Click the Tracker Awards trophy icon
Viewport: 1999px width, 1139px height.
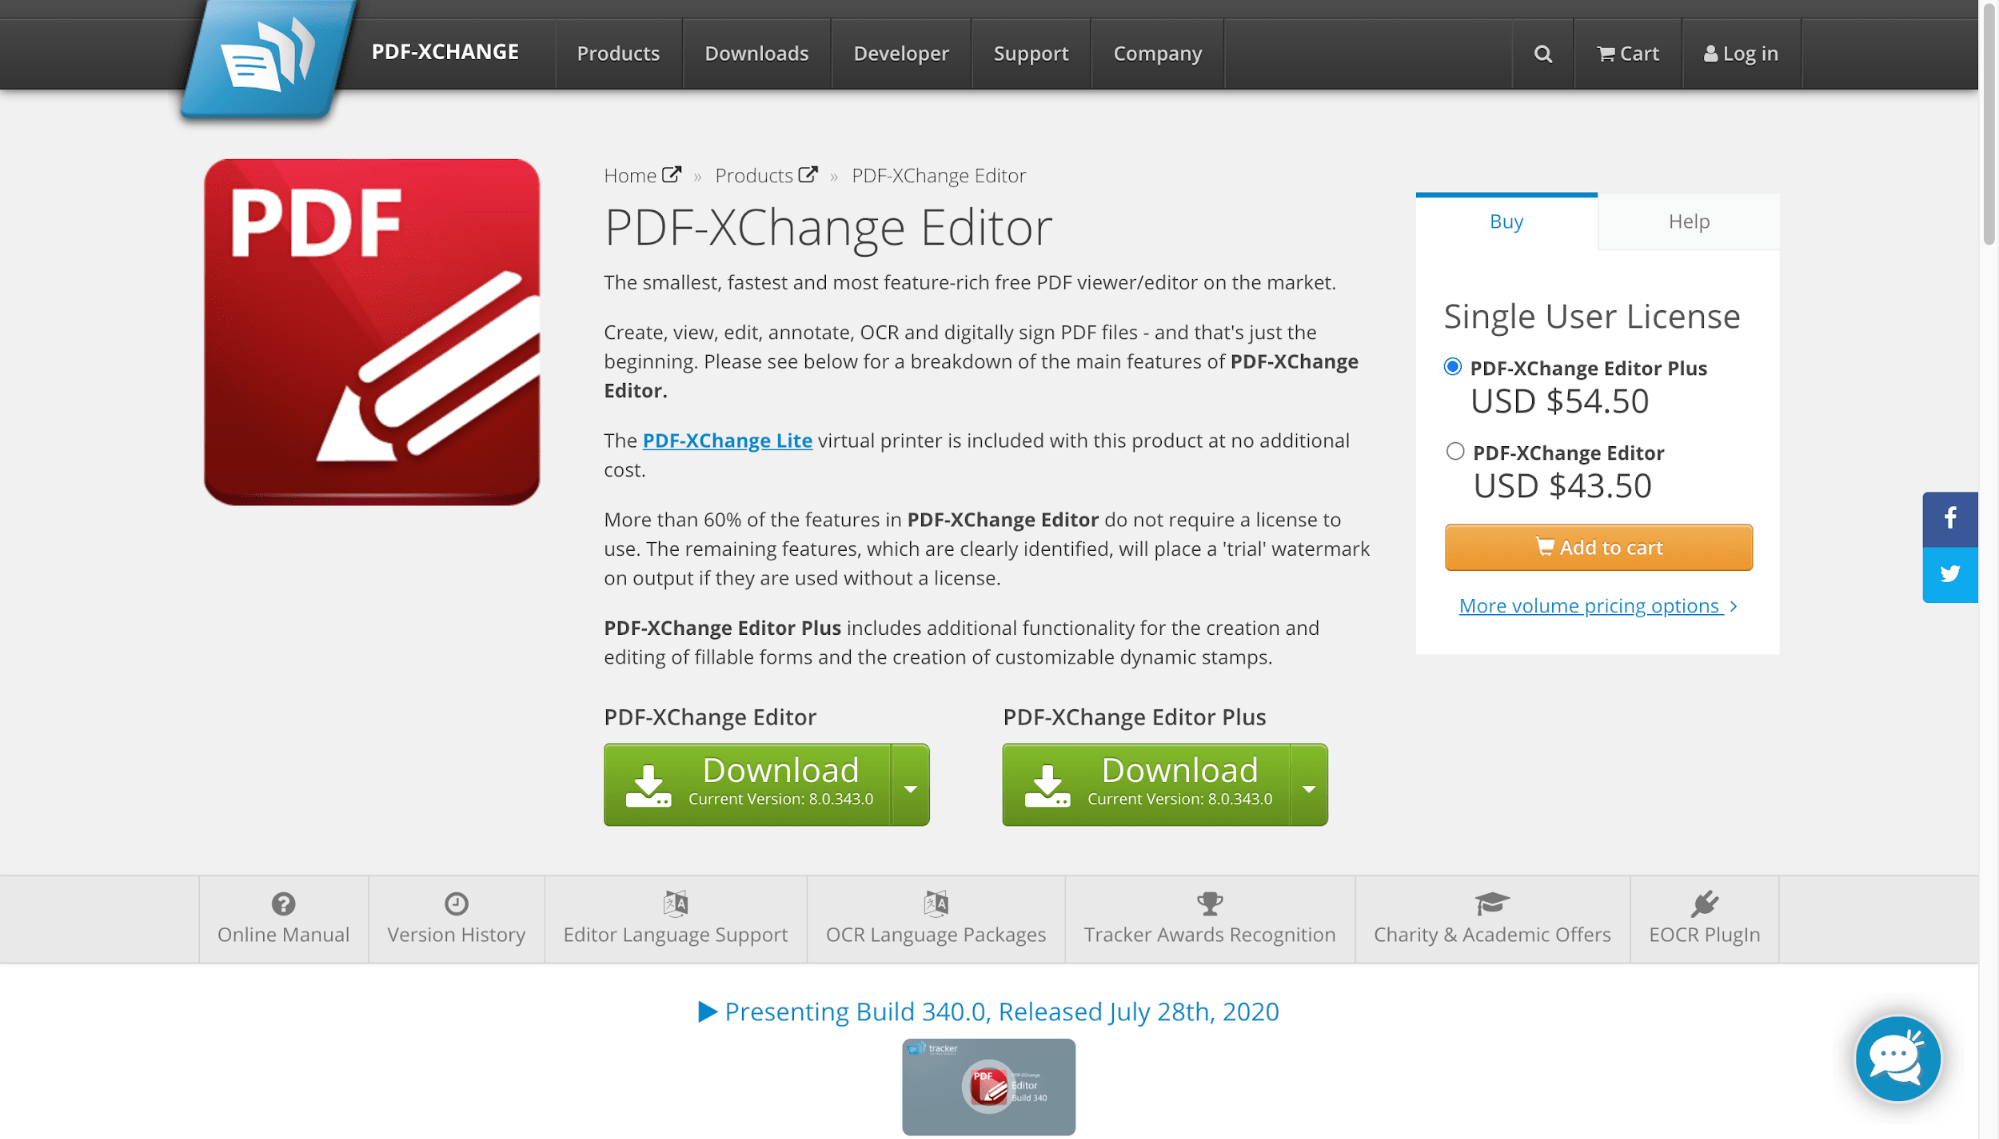tap(1208, 904)
